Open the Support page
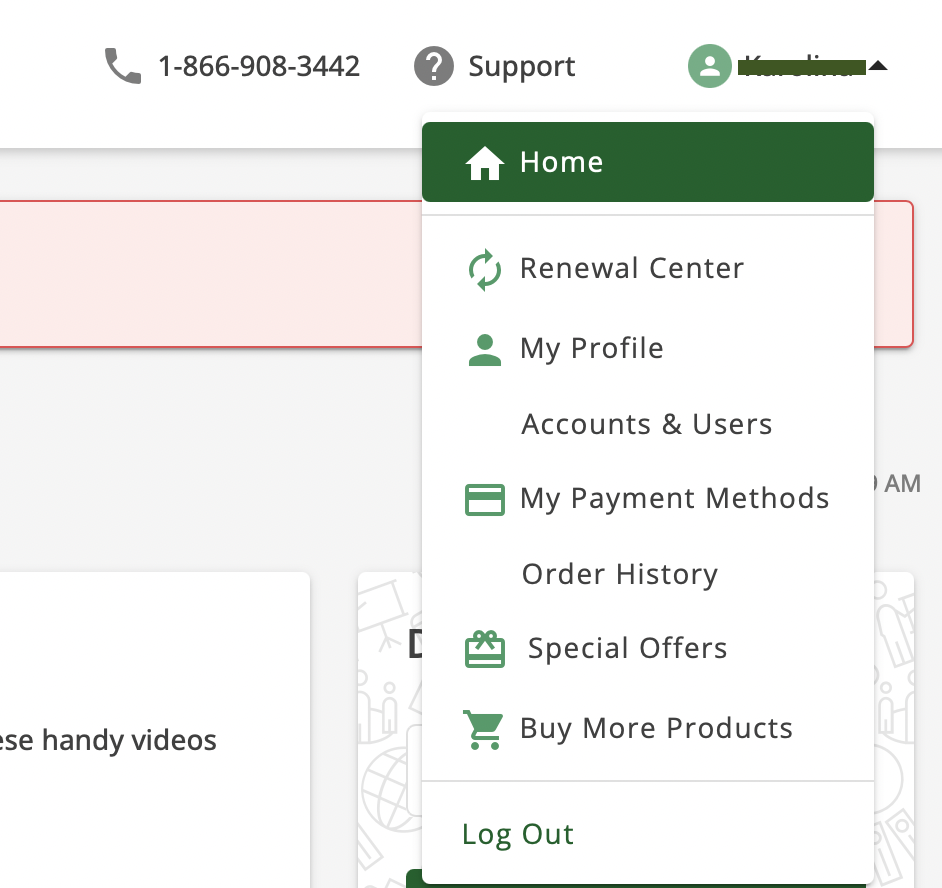Viewport: 942px width, 888px height. [x=521, y=66]
